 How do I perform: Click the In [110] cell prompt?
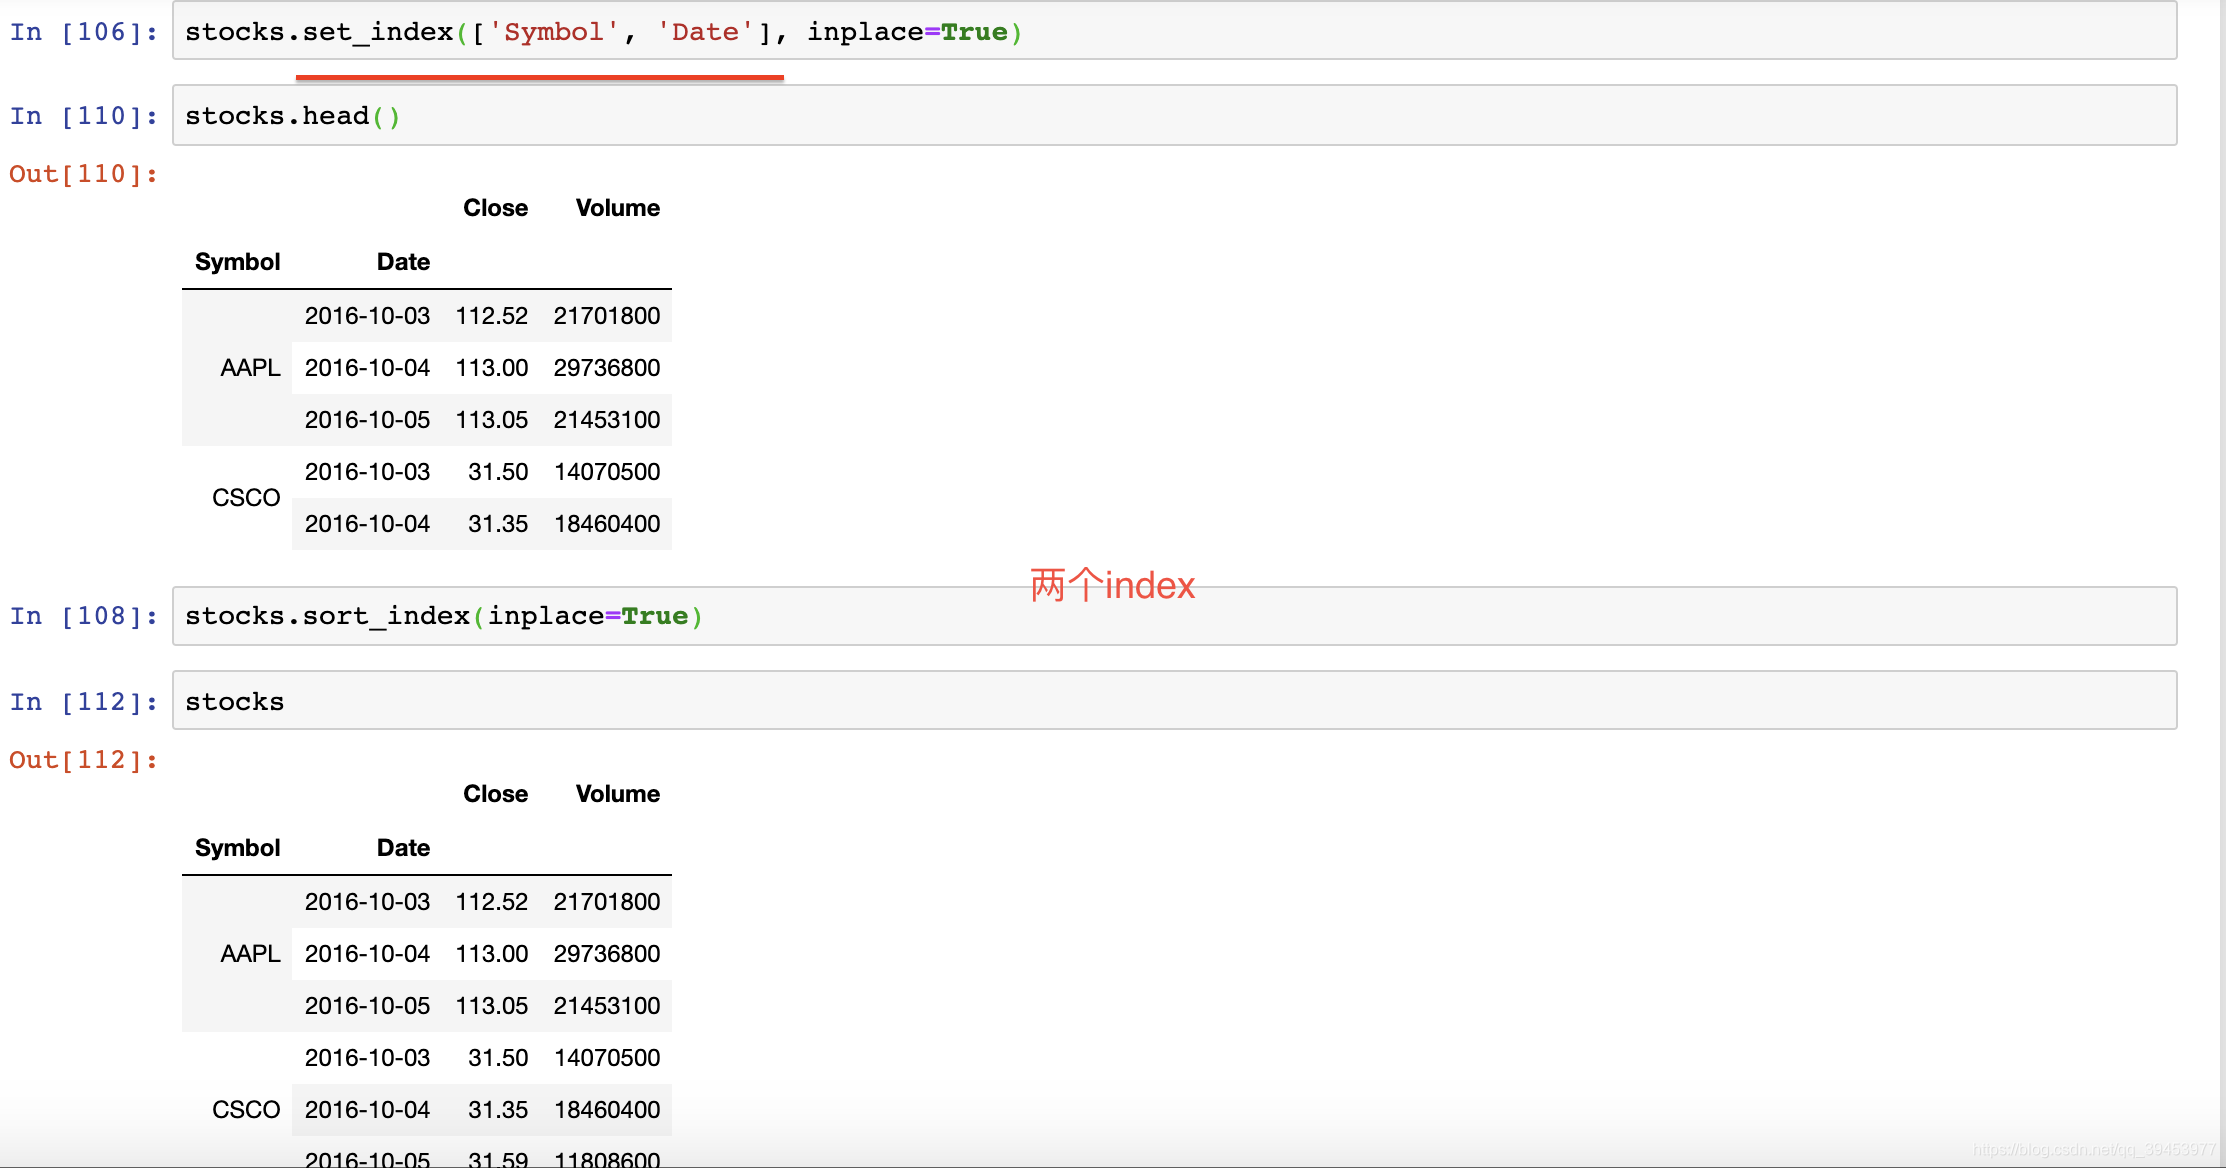[84, 116]
